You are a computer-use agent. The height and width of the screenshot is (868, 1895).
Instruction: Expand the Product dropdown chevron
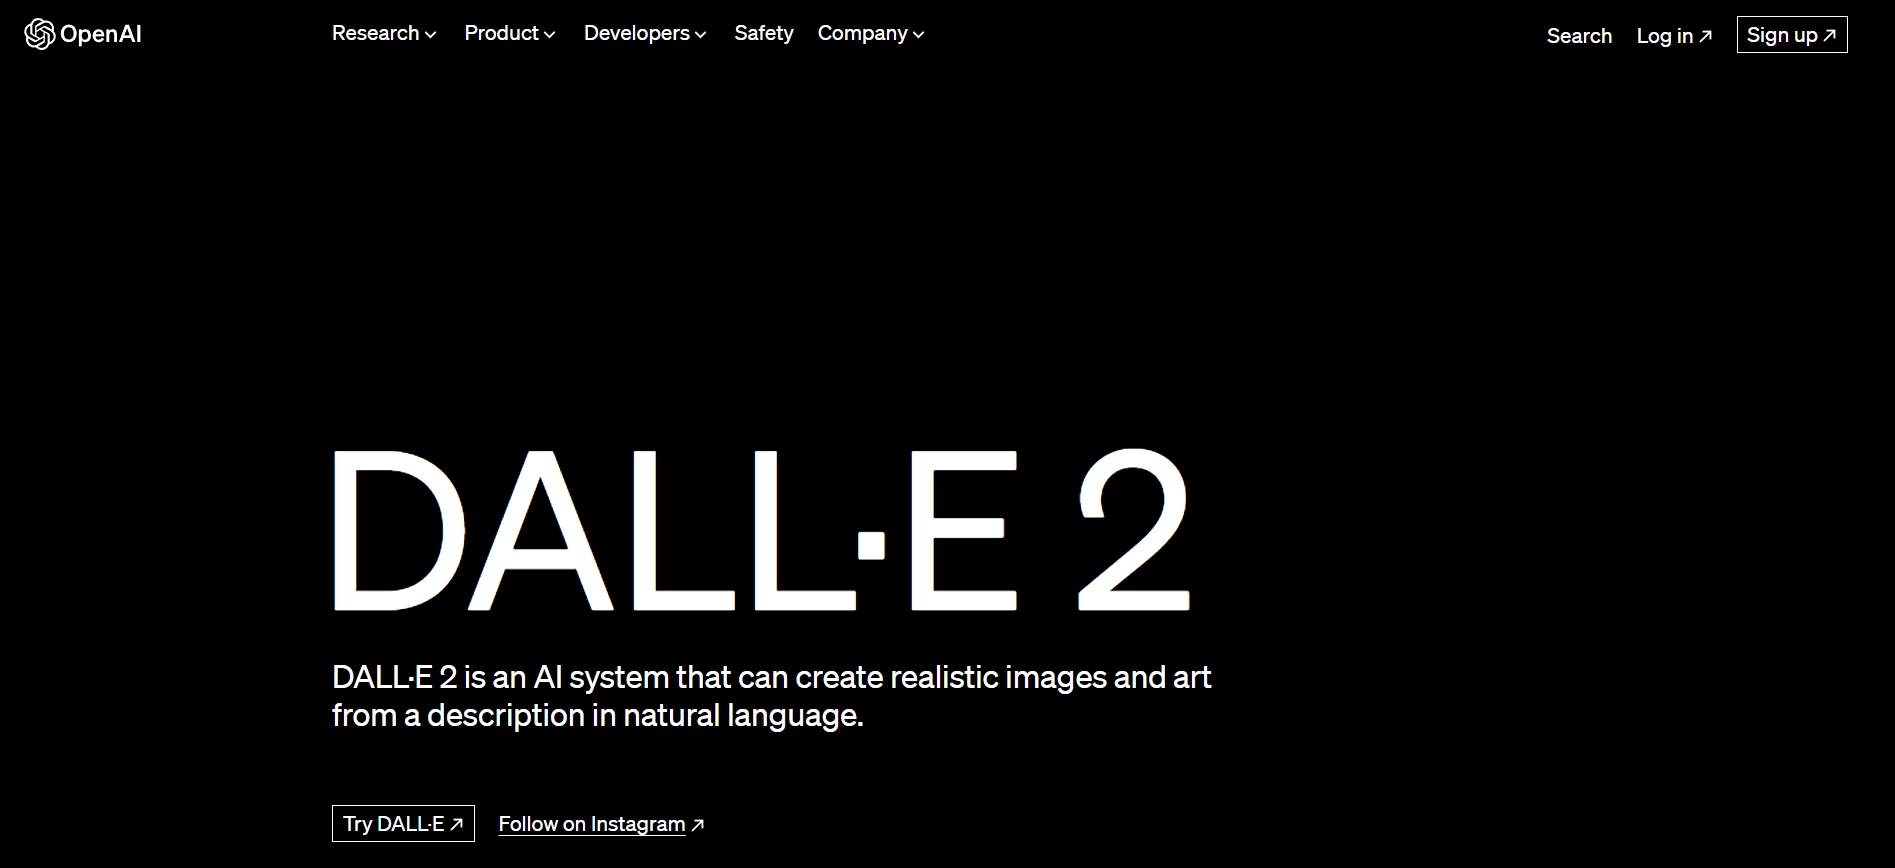point(549,35)
